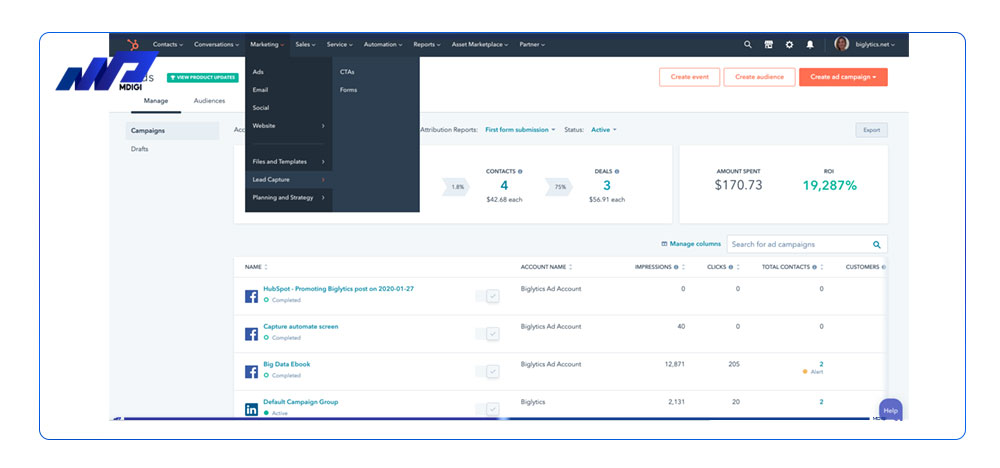Click Facebook icon for Capture automate screen

(251, 334)
